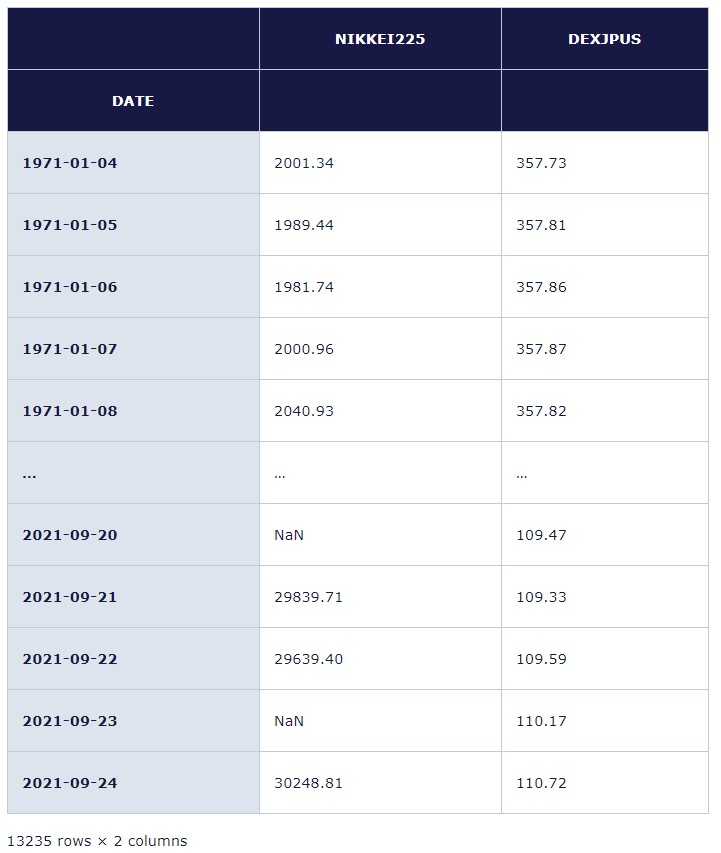Click DEXJPUS value 357.87

pyautogui.click(x=541, y=349)
